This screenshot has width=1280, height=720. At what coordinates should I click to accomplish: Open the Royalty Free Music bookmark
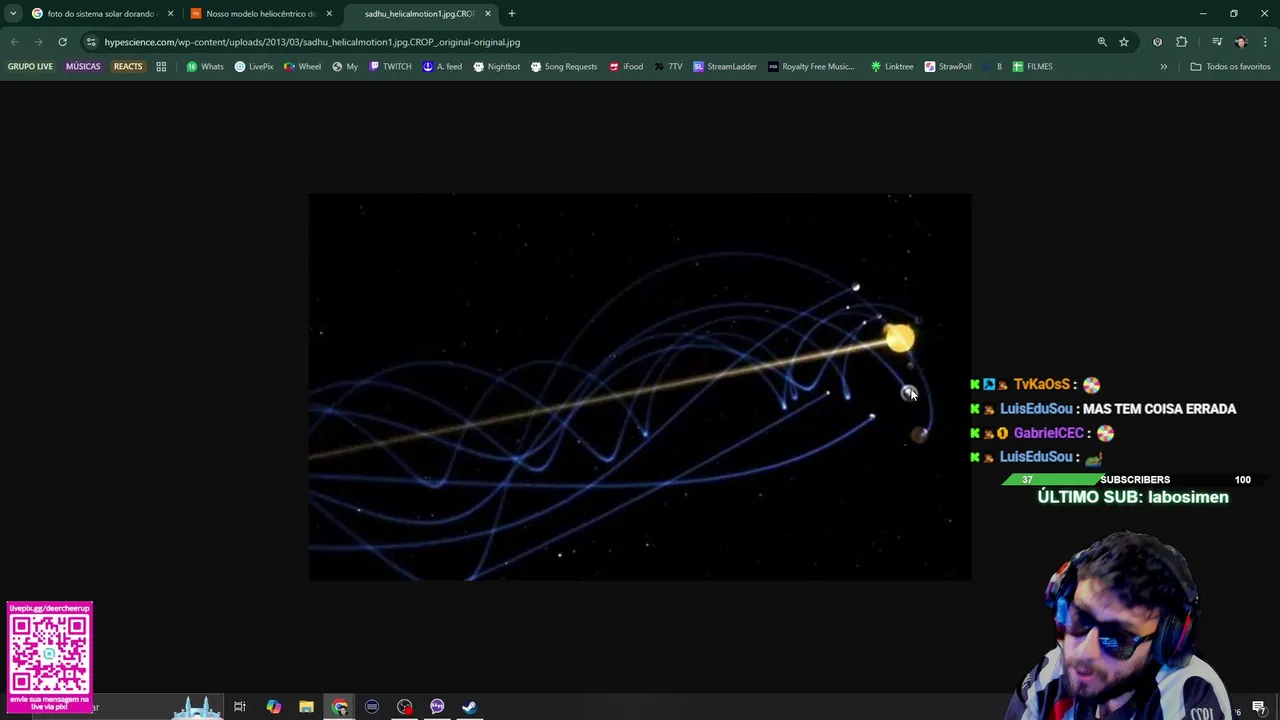(811, 67)
